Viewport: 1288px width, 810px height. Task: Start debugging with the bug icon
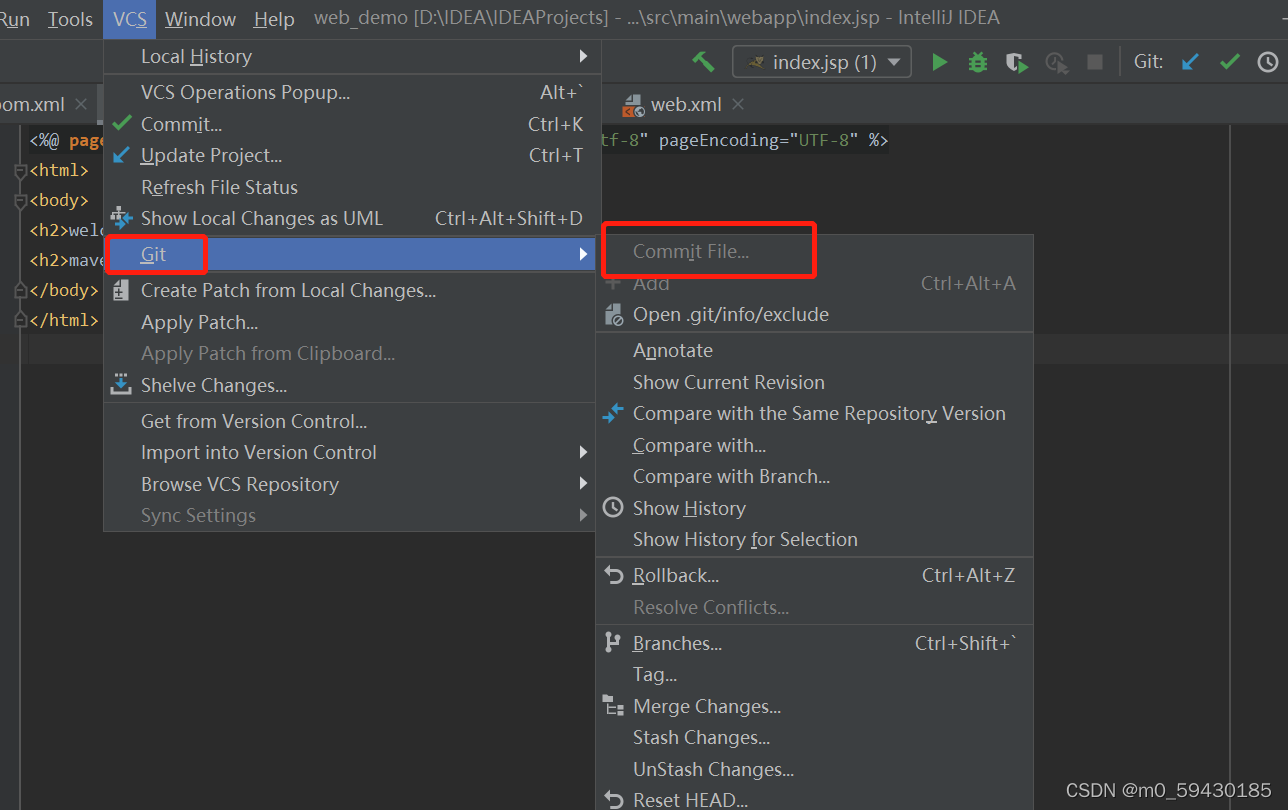978,62
